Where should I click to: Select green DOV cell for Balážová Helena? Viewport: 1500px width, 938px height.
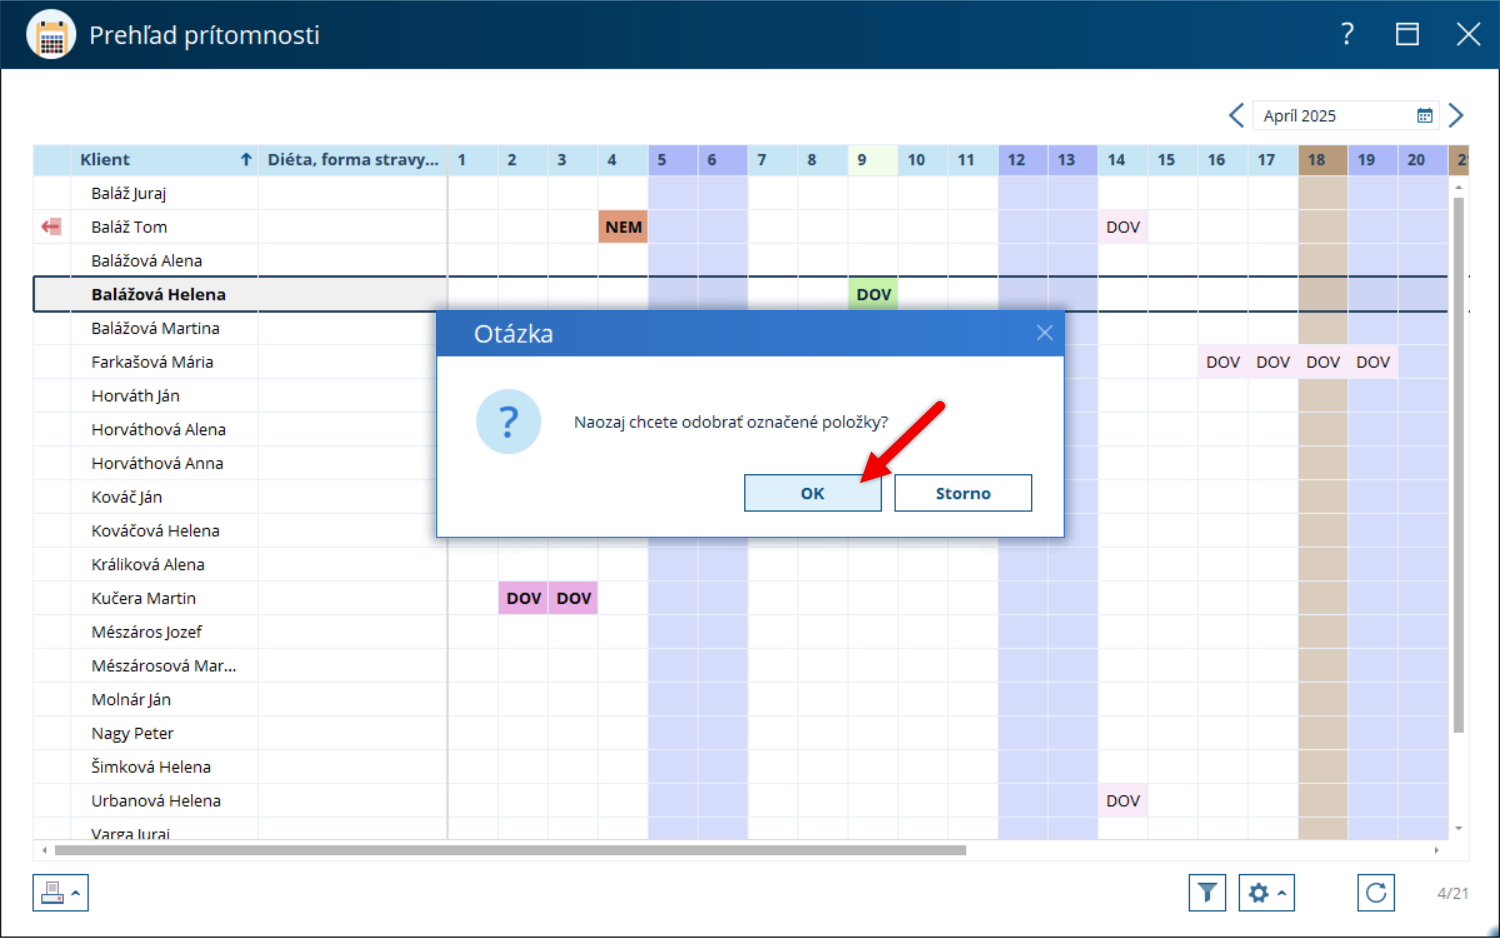(x=873, y=294)
